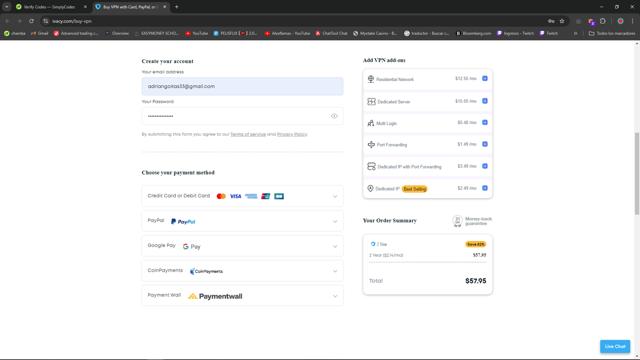Add the Best Selling Dedicated IP add-on

pyautogui.click(x=484, y=188)
